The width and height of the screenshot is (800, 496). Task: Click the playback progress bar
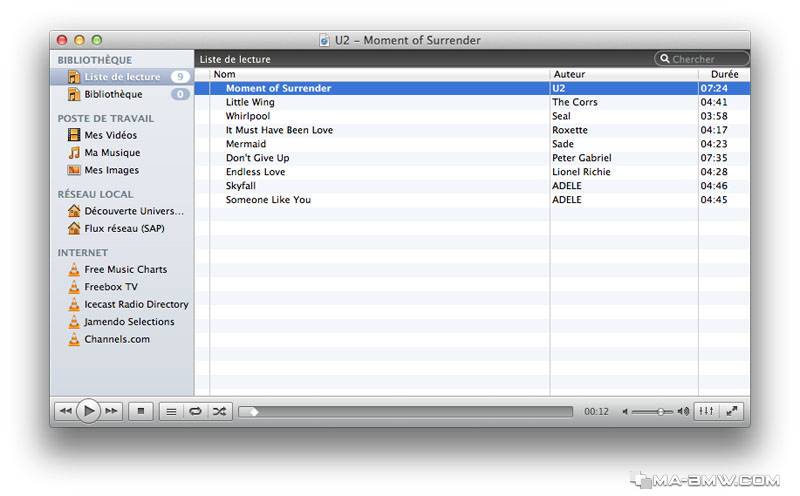click(x=406, y=412)
